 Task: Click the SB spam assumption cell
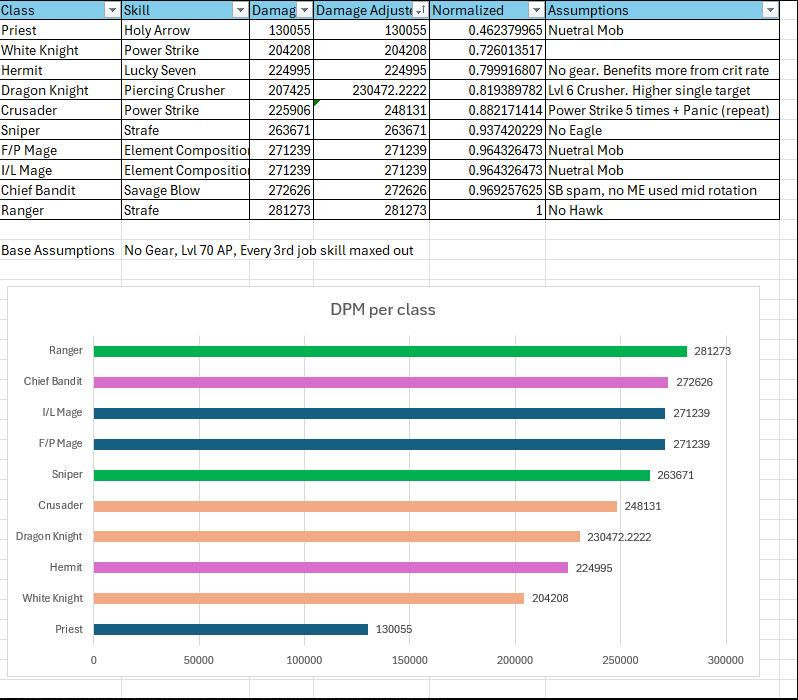click(x=663, y=190)
